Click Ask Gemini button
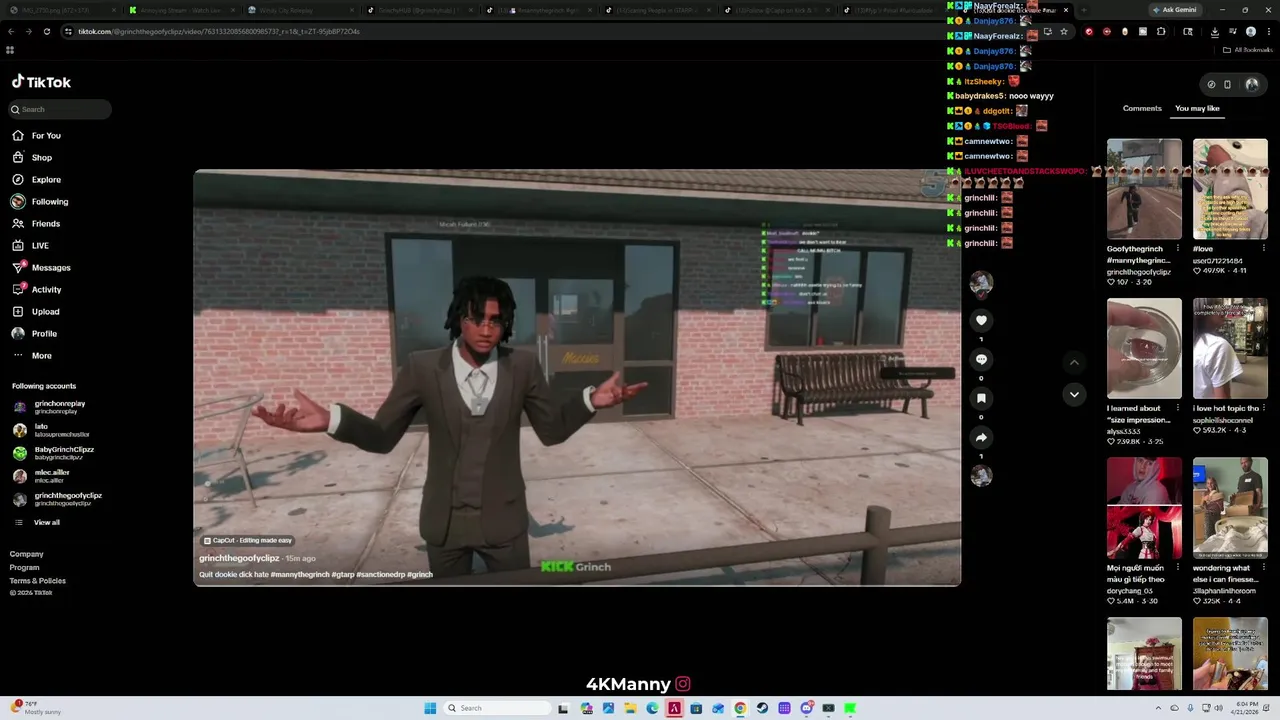 pyautogui.click(x=1174, y=10)
